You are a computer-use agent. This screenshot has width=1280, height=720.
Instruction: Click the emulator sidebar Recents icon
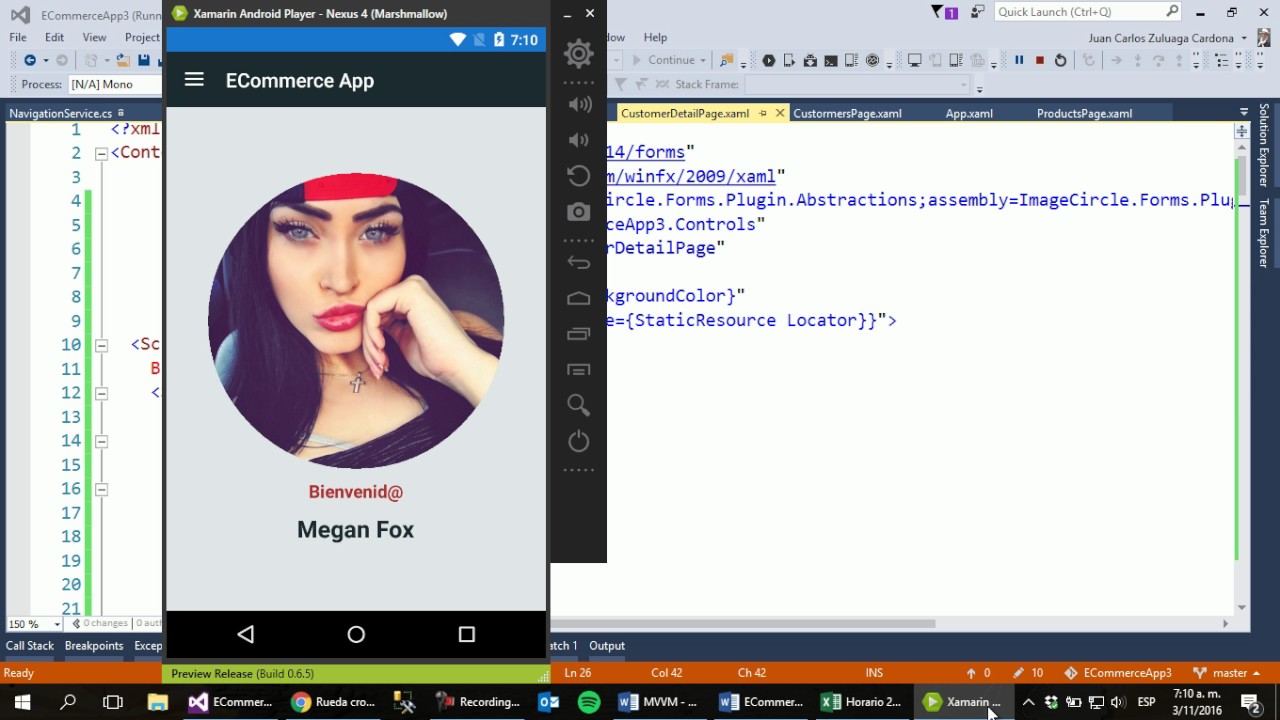pyautogui.click(x=578, y=334)
